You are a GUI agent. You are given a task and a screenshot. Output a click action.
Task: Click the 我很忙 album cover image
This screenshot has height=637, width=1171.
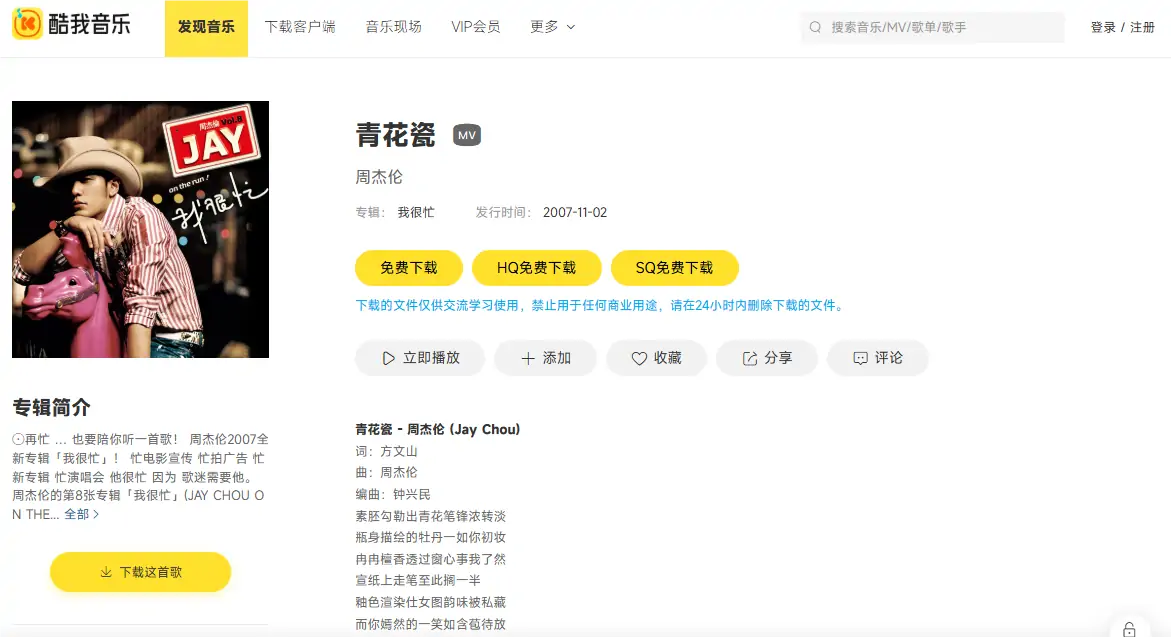point(140,229)
